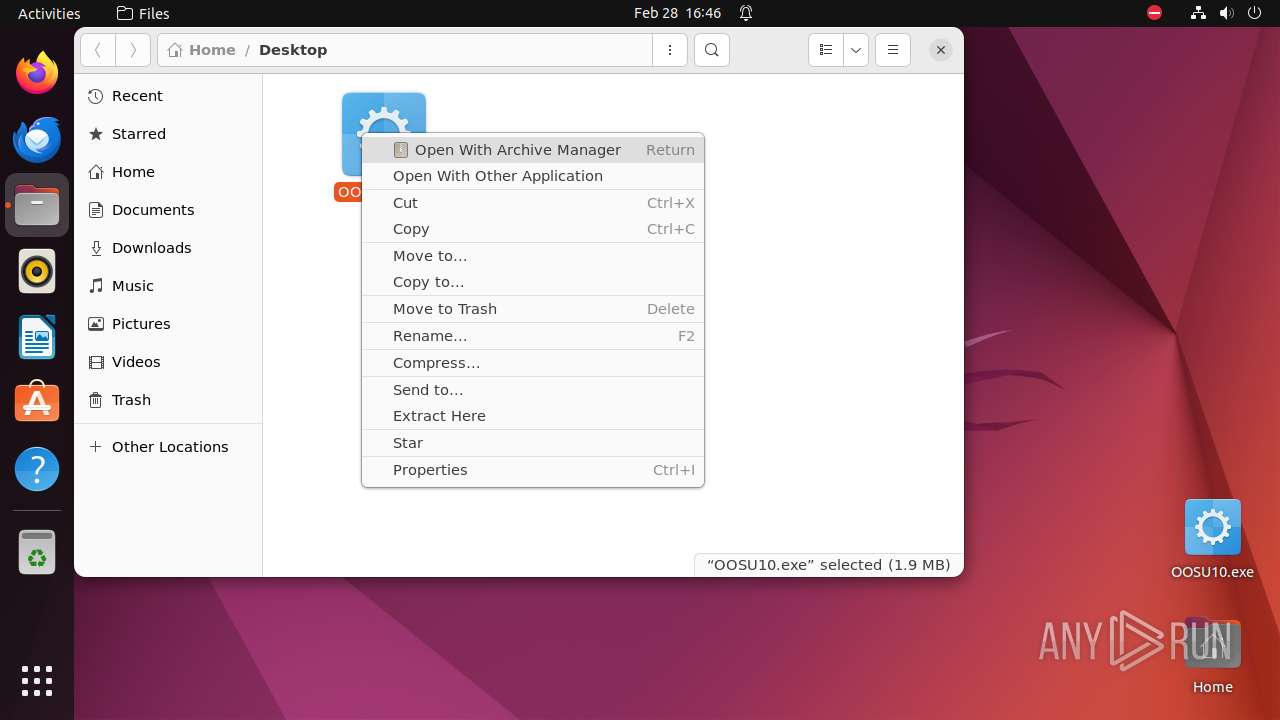Click Other Locations in the sidebar
The width and height of the screenshot is (1280, 720).
[x=168, y=447]
